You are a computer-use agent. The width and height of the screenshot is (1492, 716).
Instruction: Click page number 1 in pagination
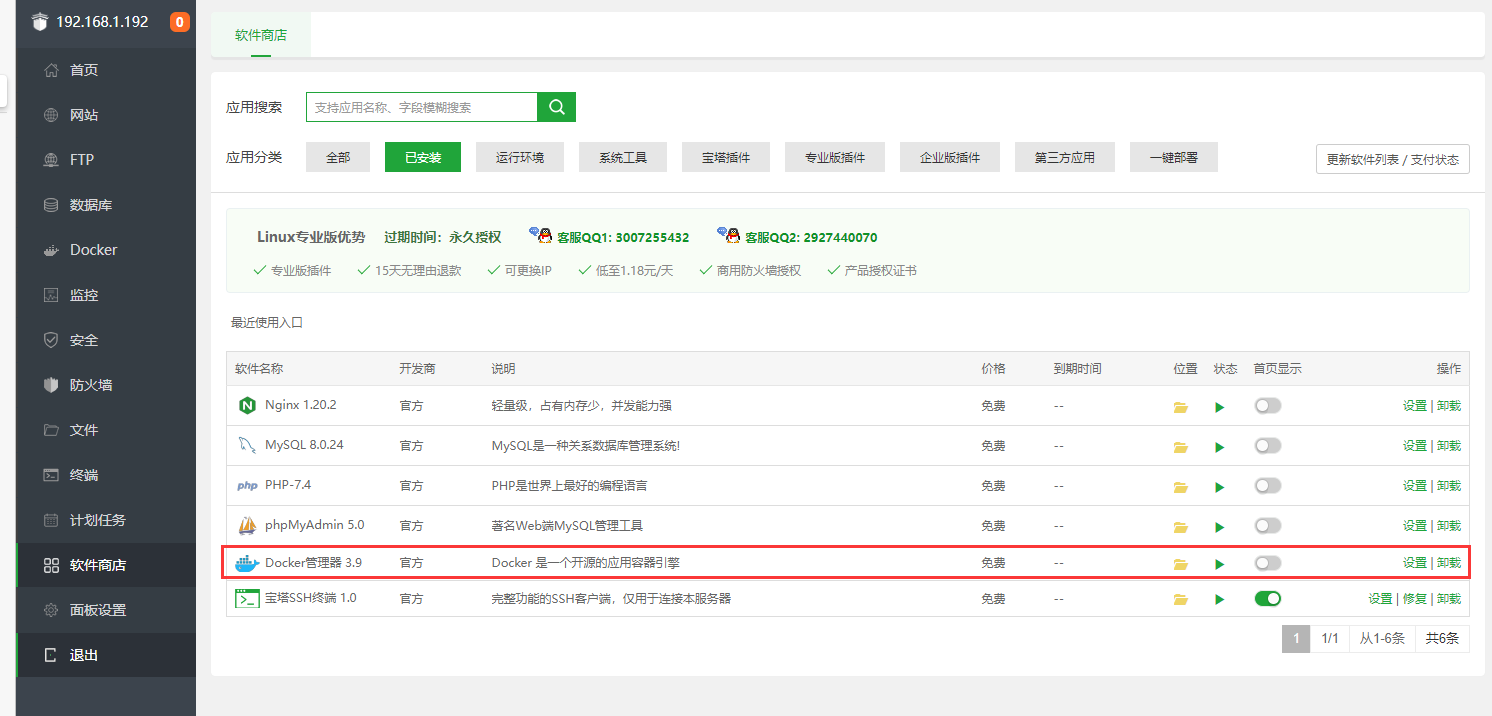click(1296, 638)
